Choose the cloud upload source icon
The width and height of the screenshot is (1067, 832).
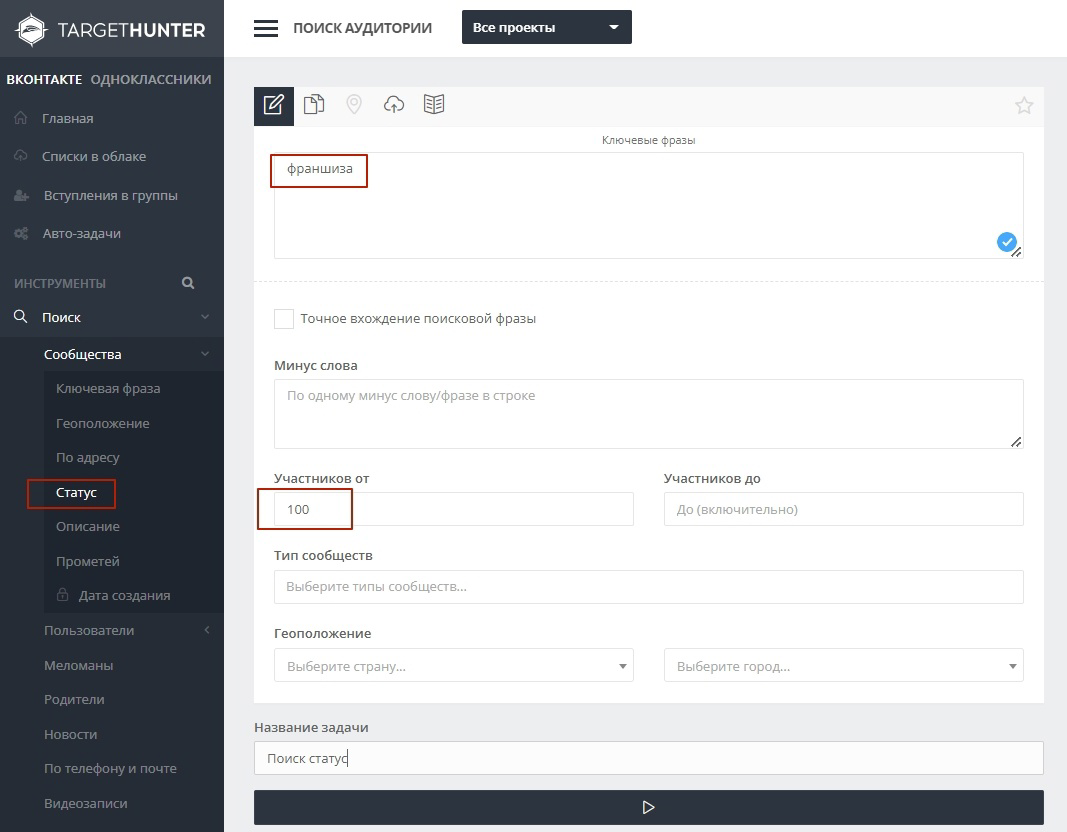tap(394, 104)
